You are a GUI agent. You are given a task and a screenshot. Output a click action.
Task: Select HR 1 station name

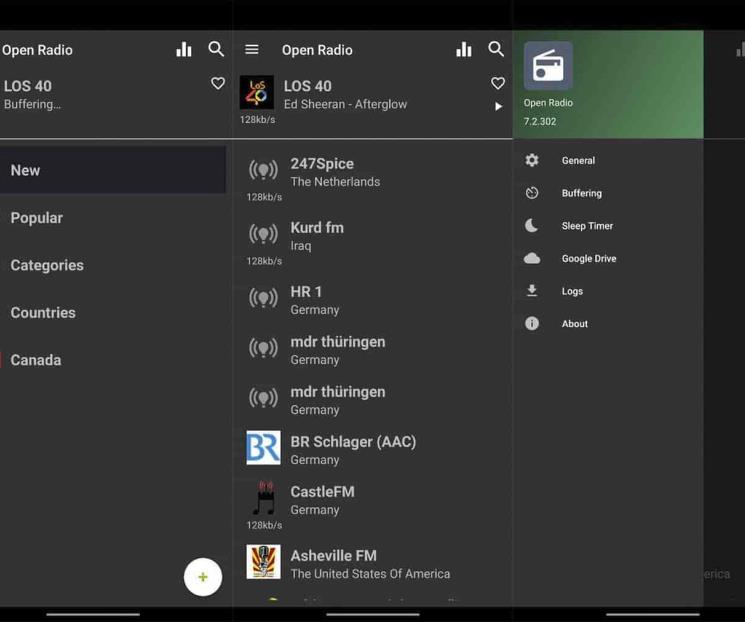[x=306, y=292]
